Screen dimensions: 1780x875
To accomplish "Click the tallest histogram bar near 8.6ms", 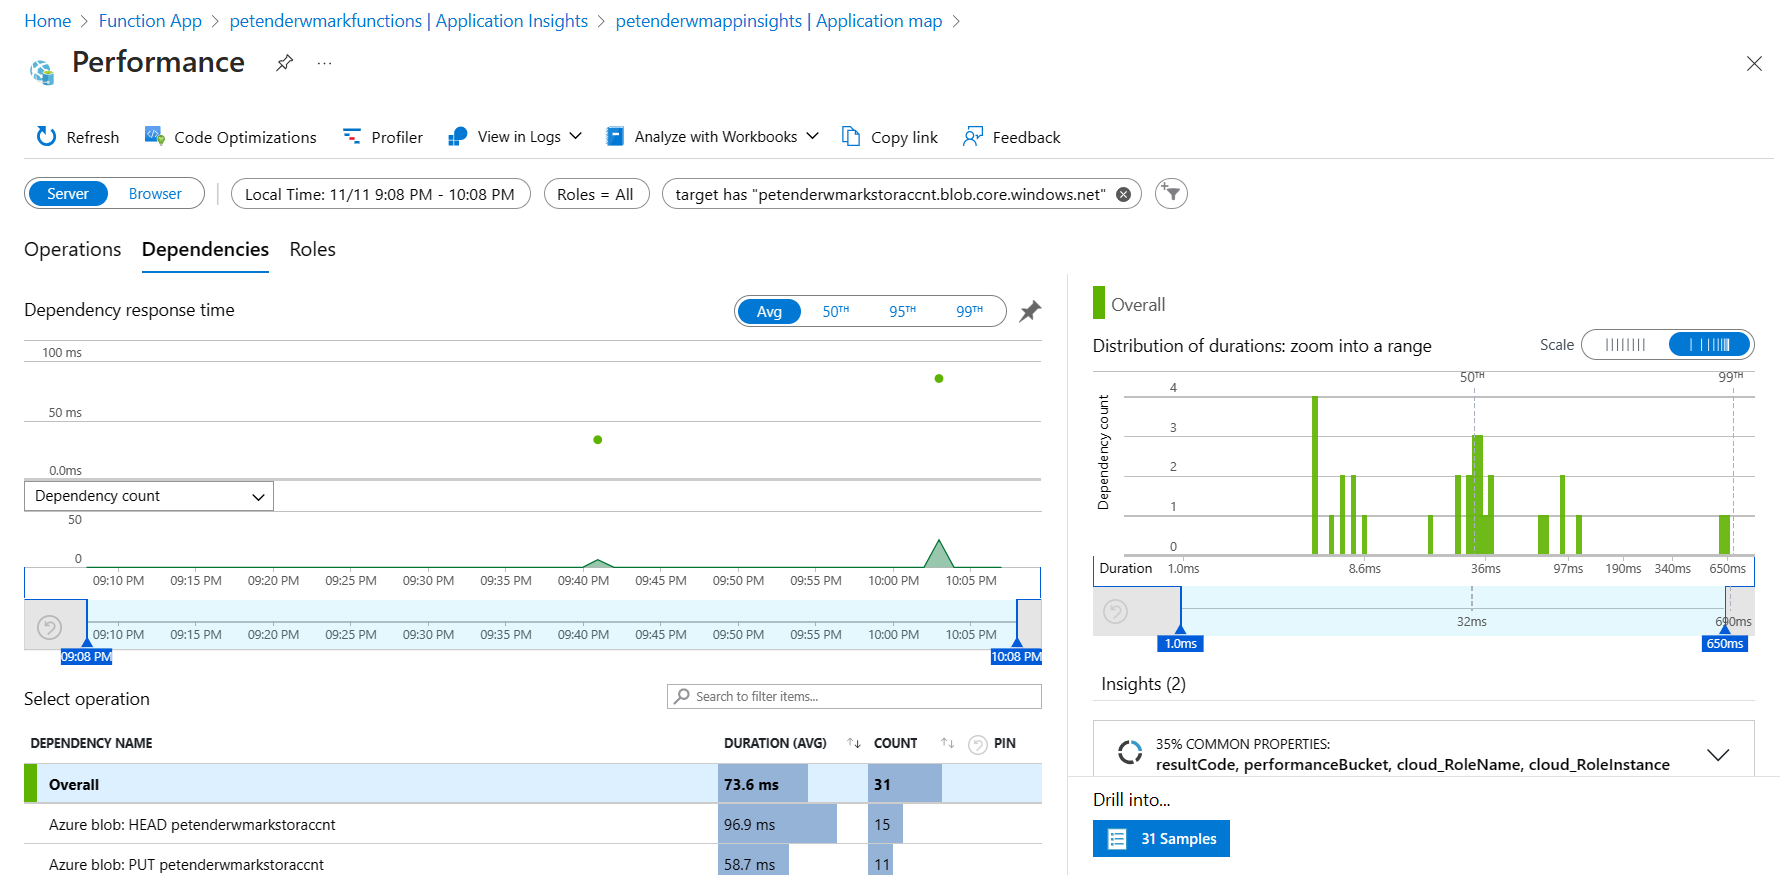I will [x=1314, y=475].
